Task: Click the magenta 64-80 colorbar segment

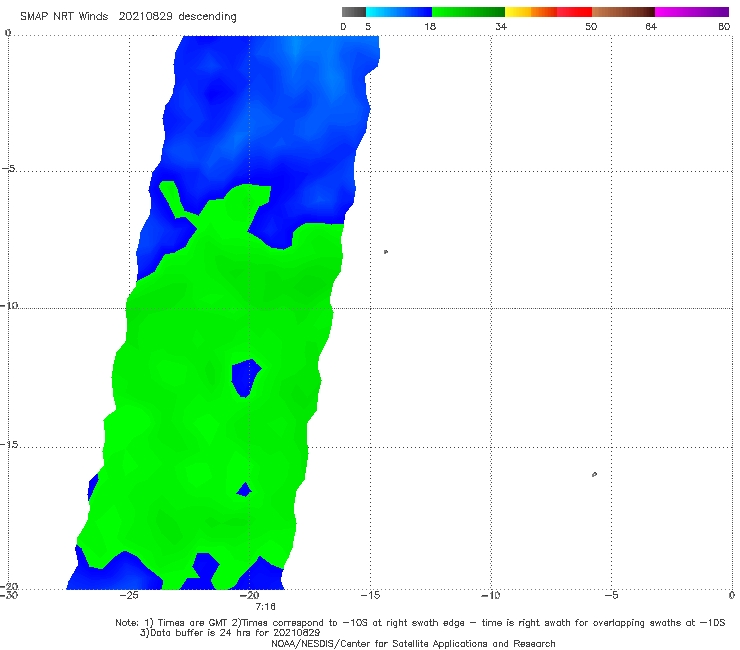Action: click(692, 12)
